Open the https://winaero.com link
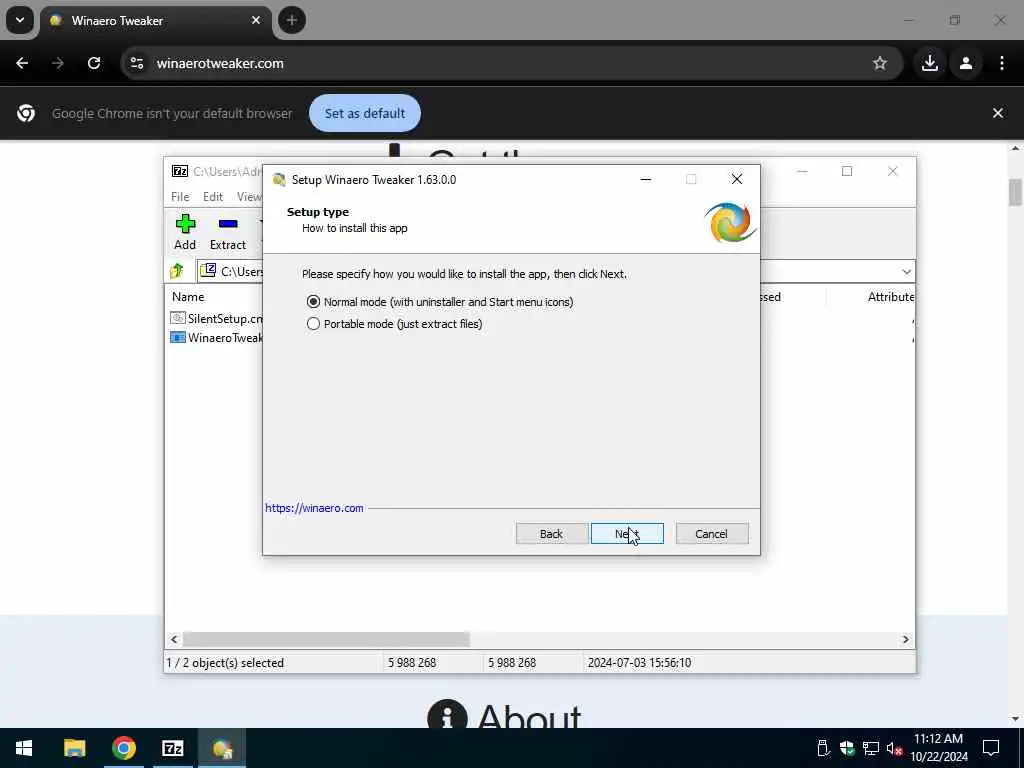Screen dimensions: 1024x768 coord(314,508)
